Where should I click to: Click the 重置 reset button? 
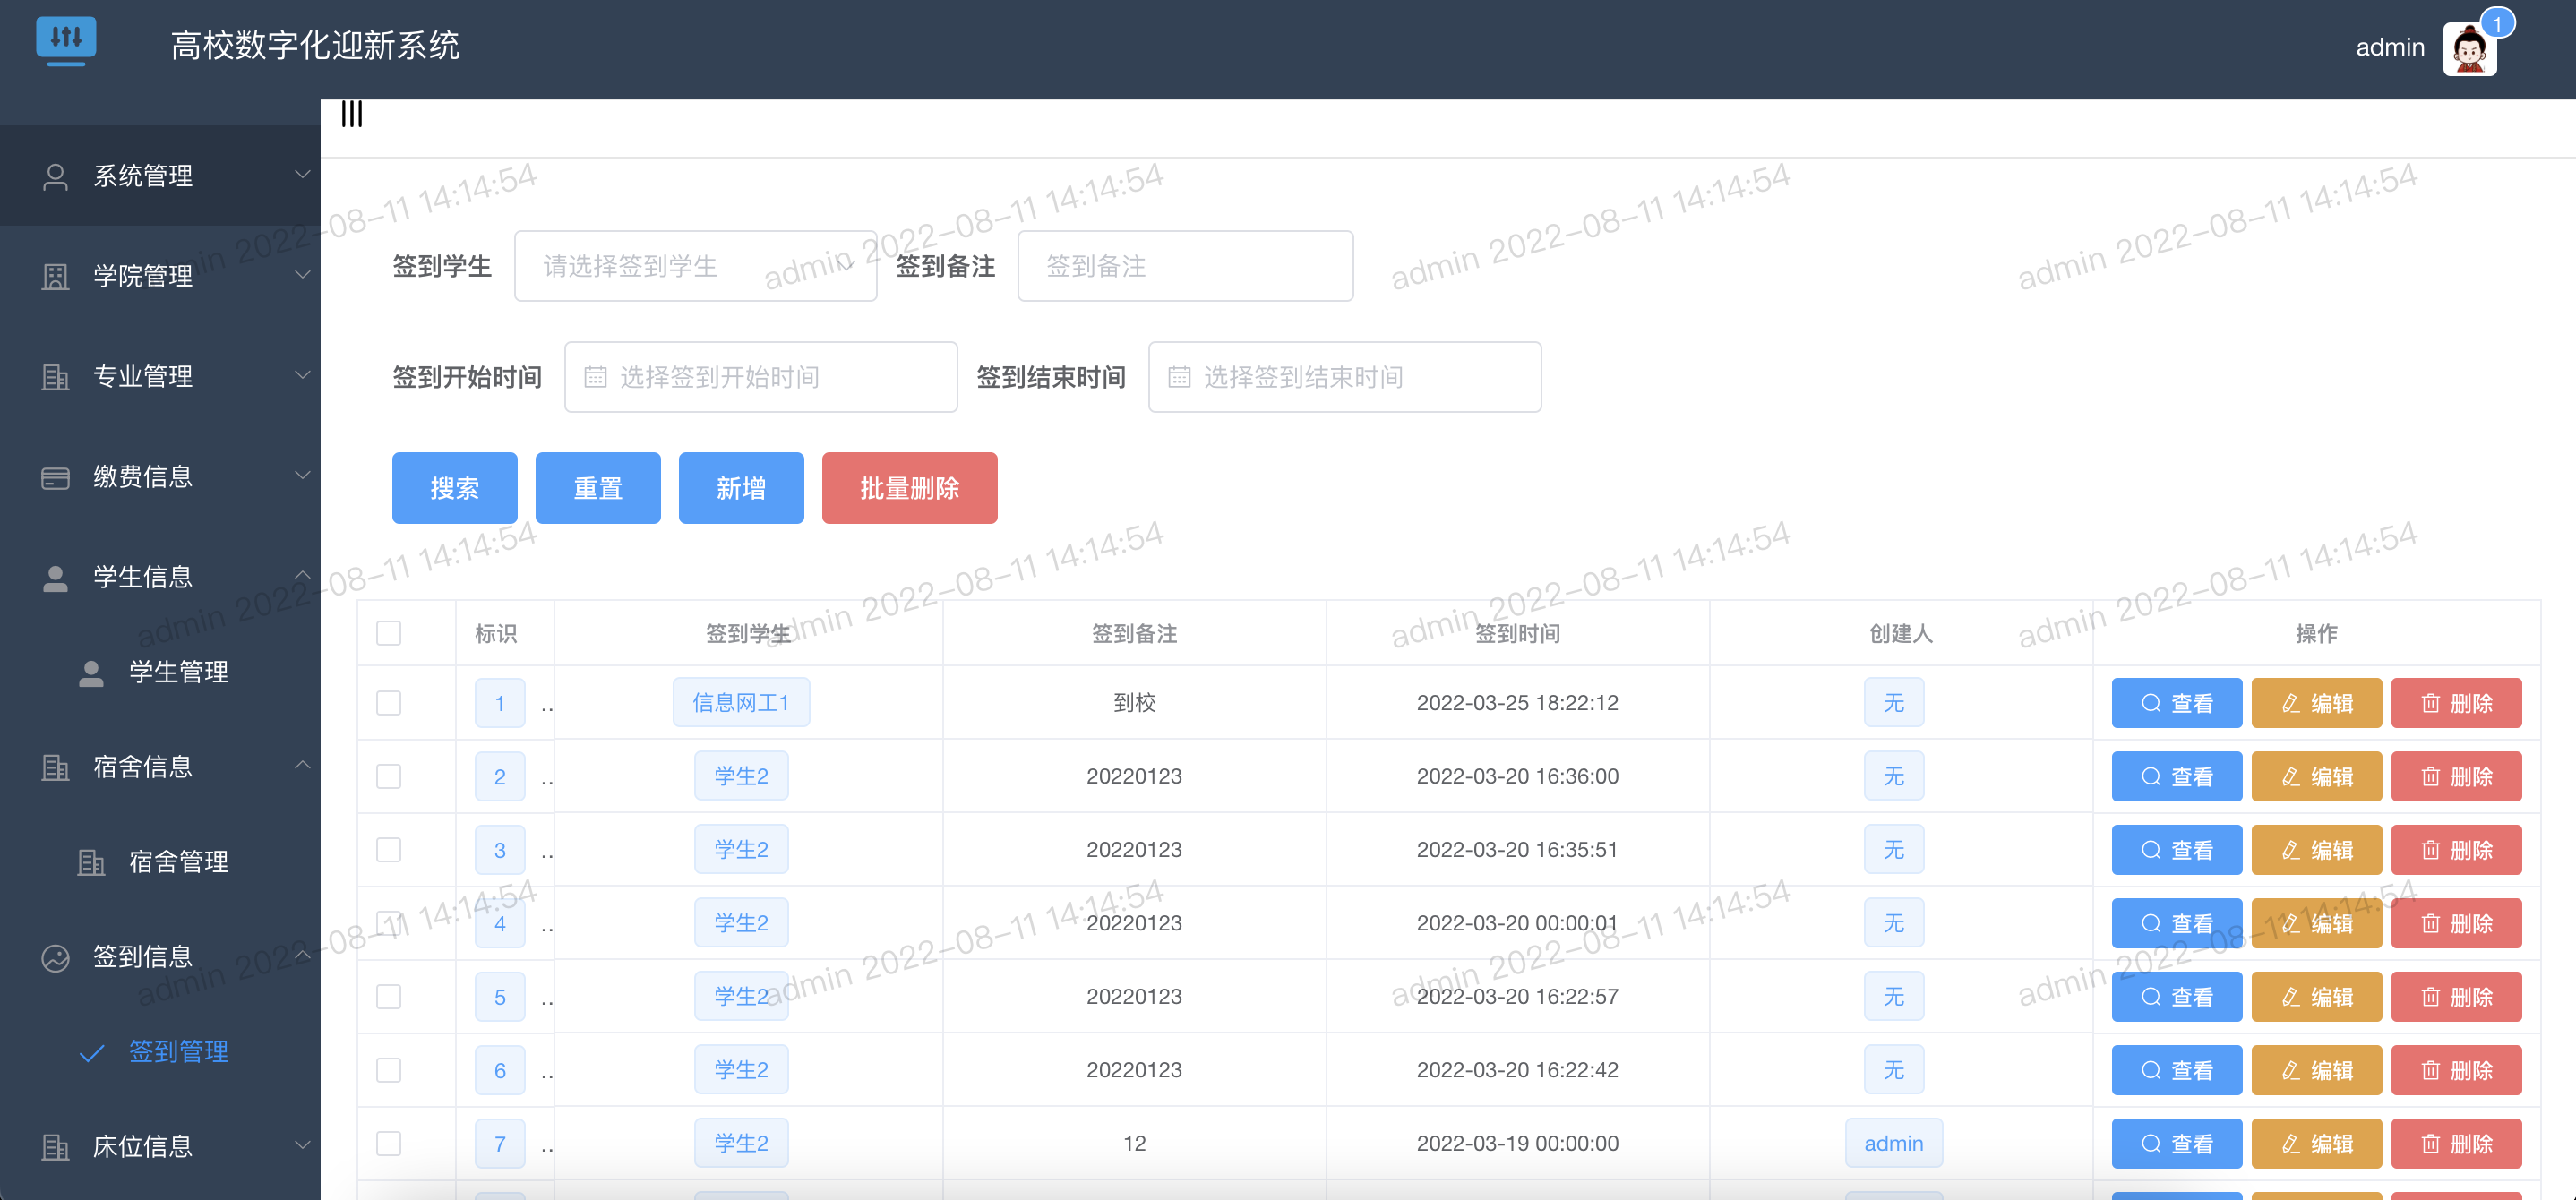coord(598,488)
